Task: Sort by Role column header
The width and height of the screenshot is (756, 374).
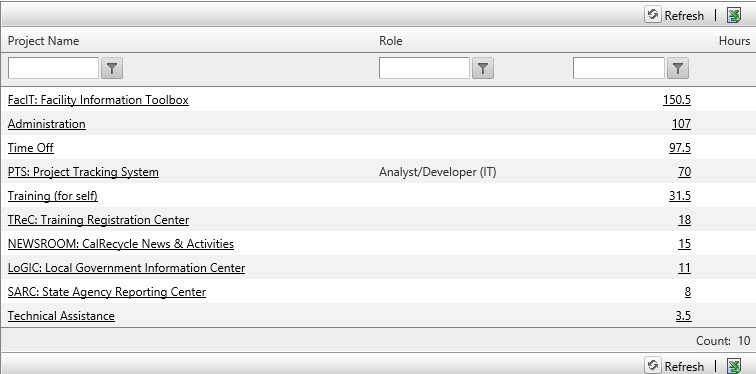Action: click(391, 41)
